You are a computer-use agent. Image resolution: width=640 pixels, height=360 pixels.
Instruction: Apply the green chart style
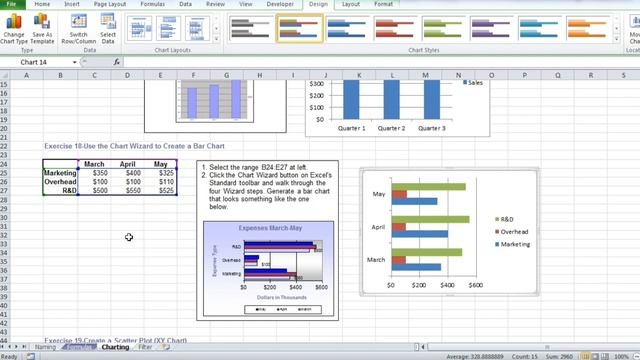pos(443,28)
